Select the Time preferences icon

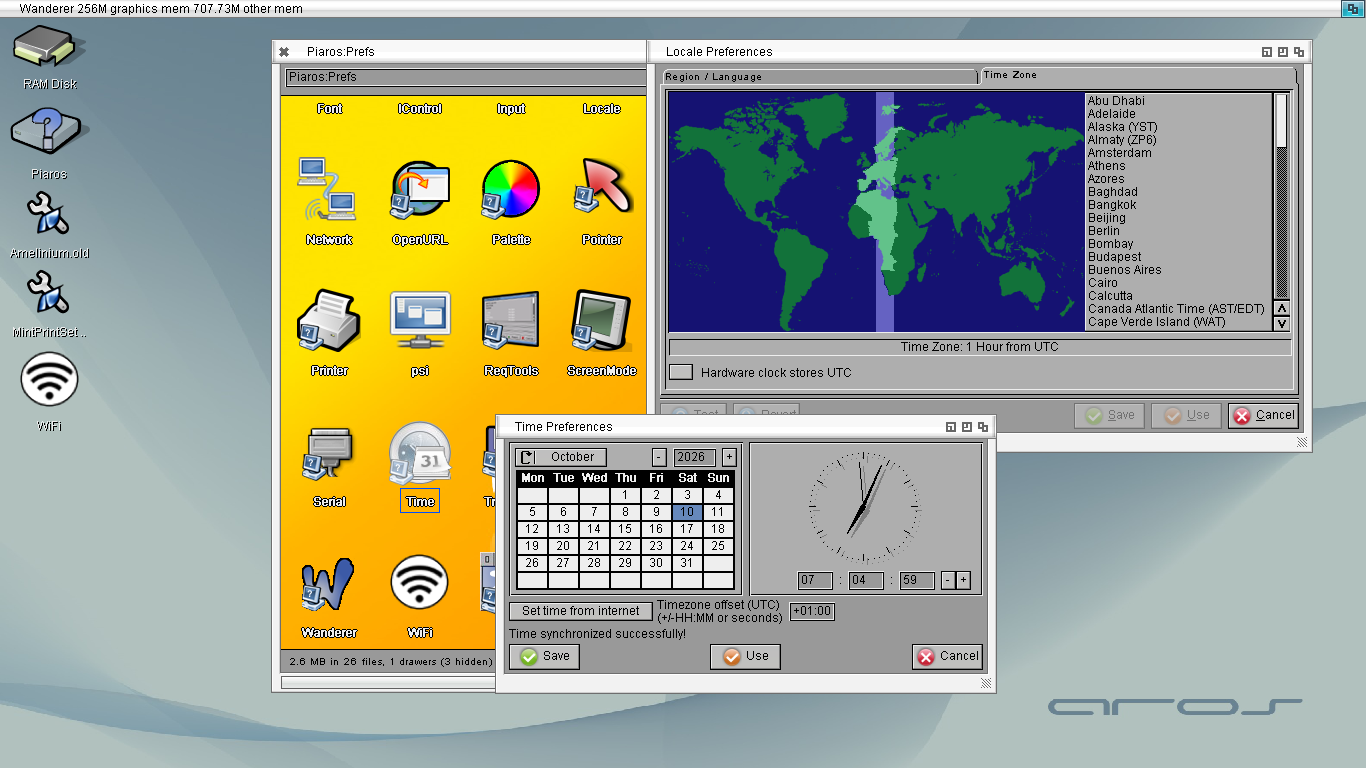[420, 452]
